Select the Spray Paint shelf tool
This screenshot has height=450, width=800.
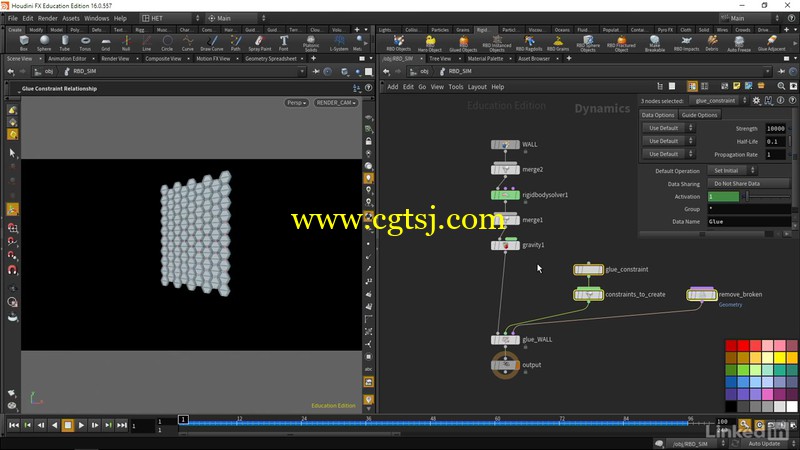click(260, 43)
